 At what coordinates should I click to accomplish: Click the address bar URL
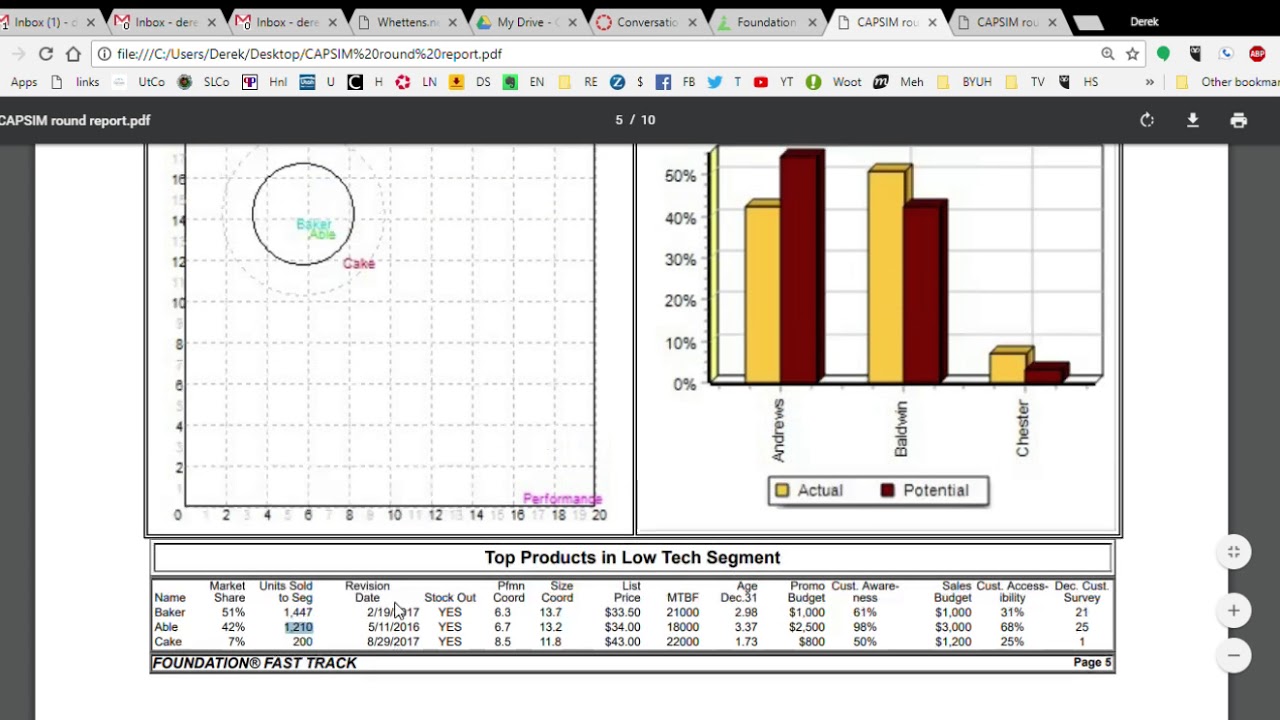(x=309, y=54)
